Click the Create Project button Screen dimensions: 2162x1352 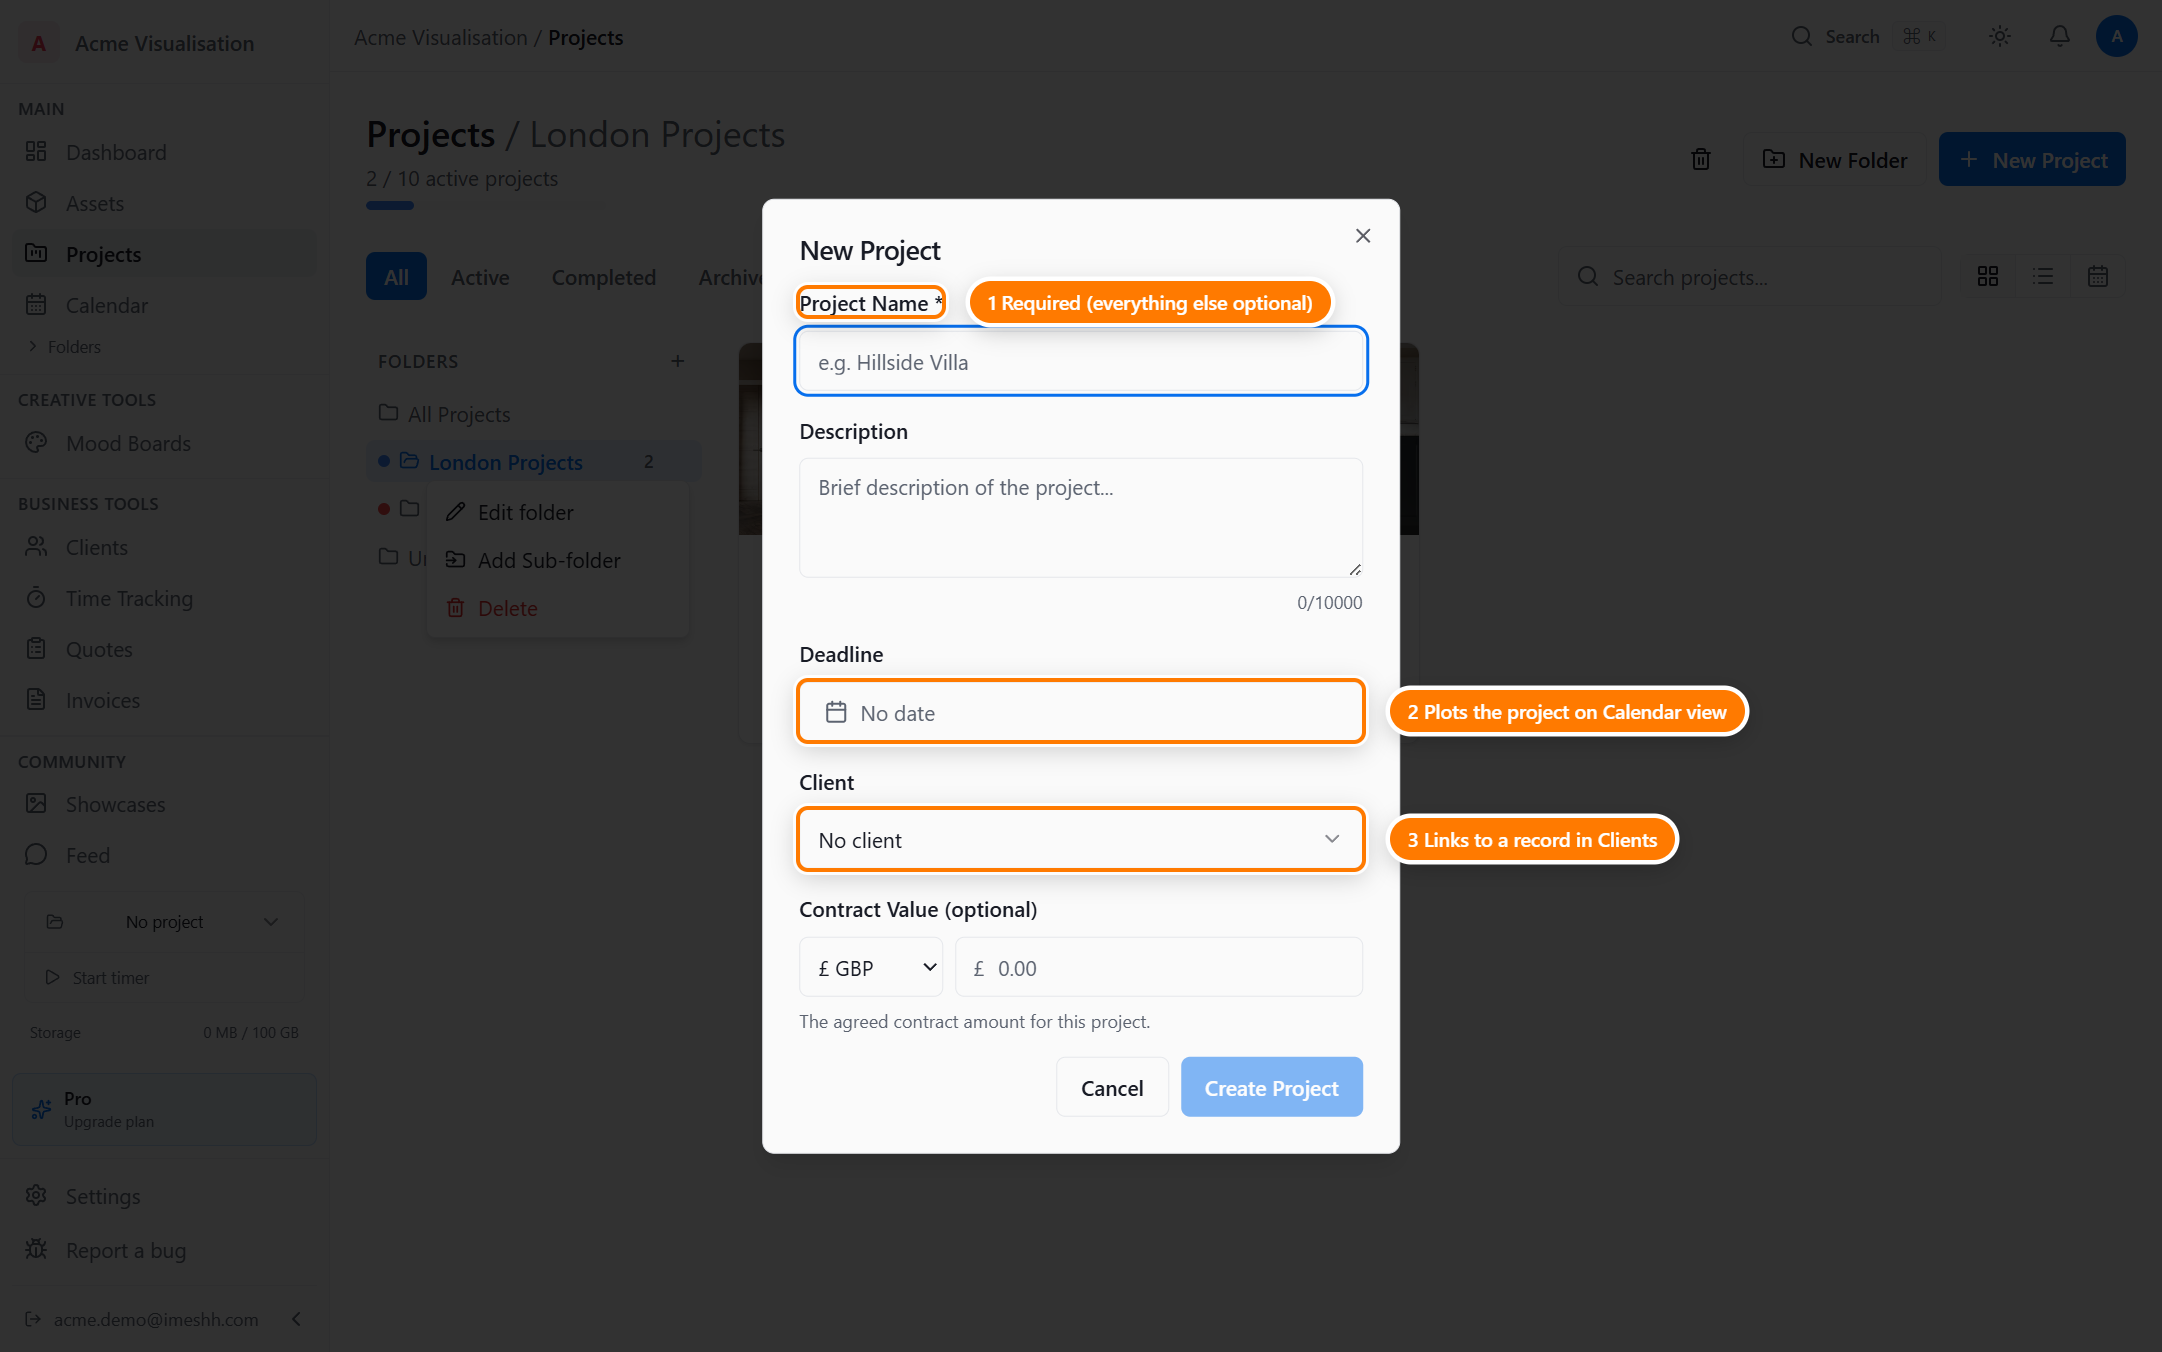pos(1271,1087)
